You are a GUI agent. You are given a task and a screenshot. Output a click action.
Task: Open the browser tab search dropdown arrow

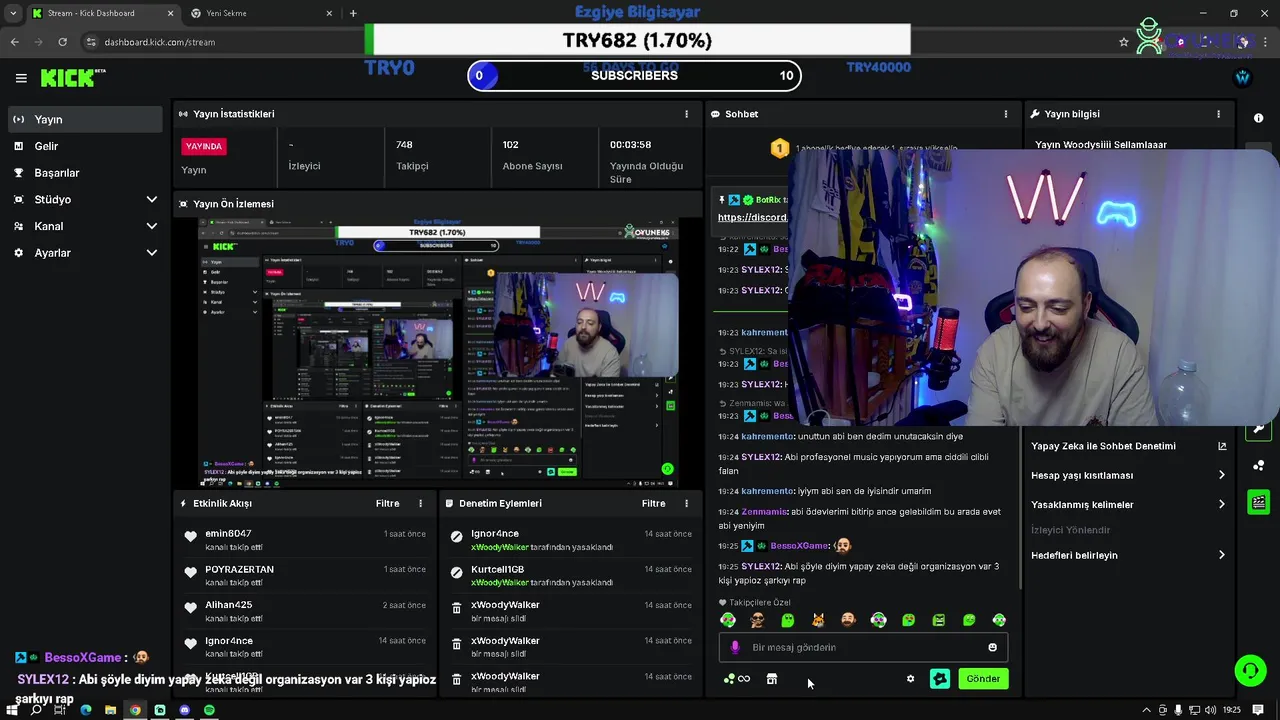pyautogui.click(x=12, y=13)
